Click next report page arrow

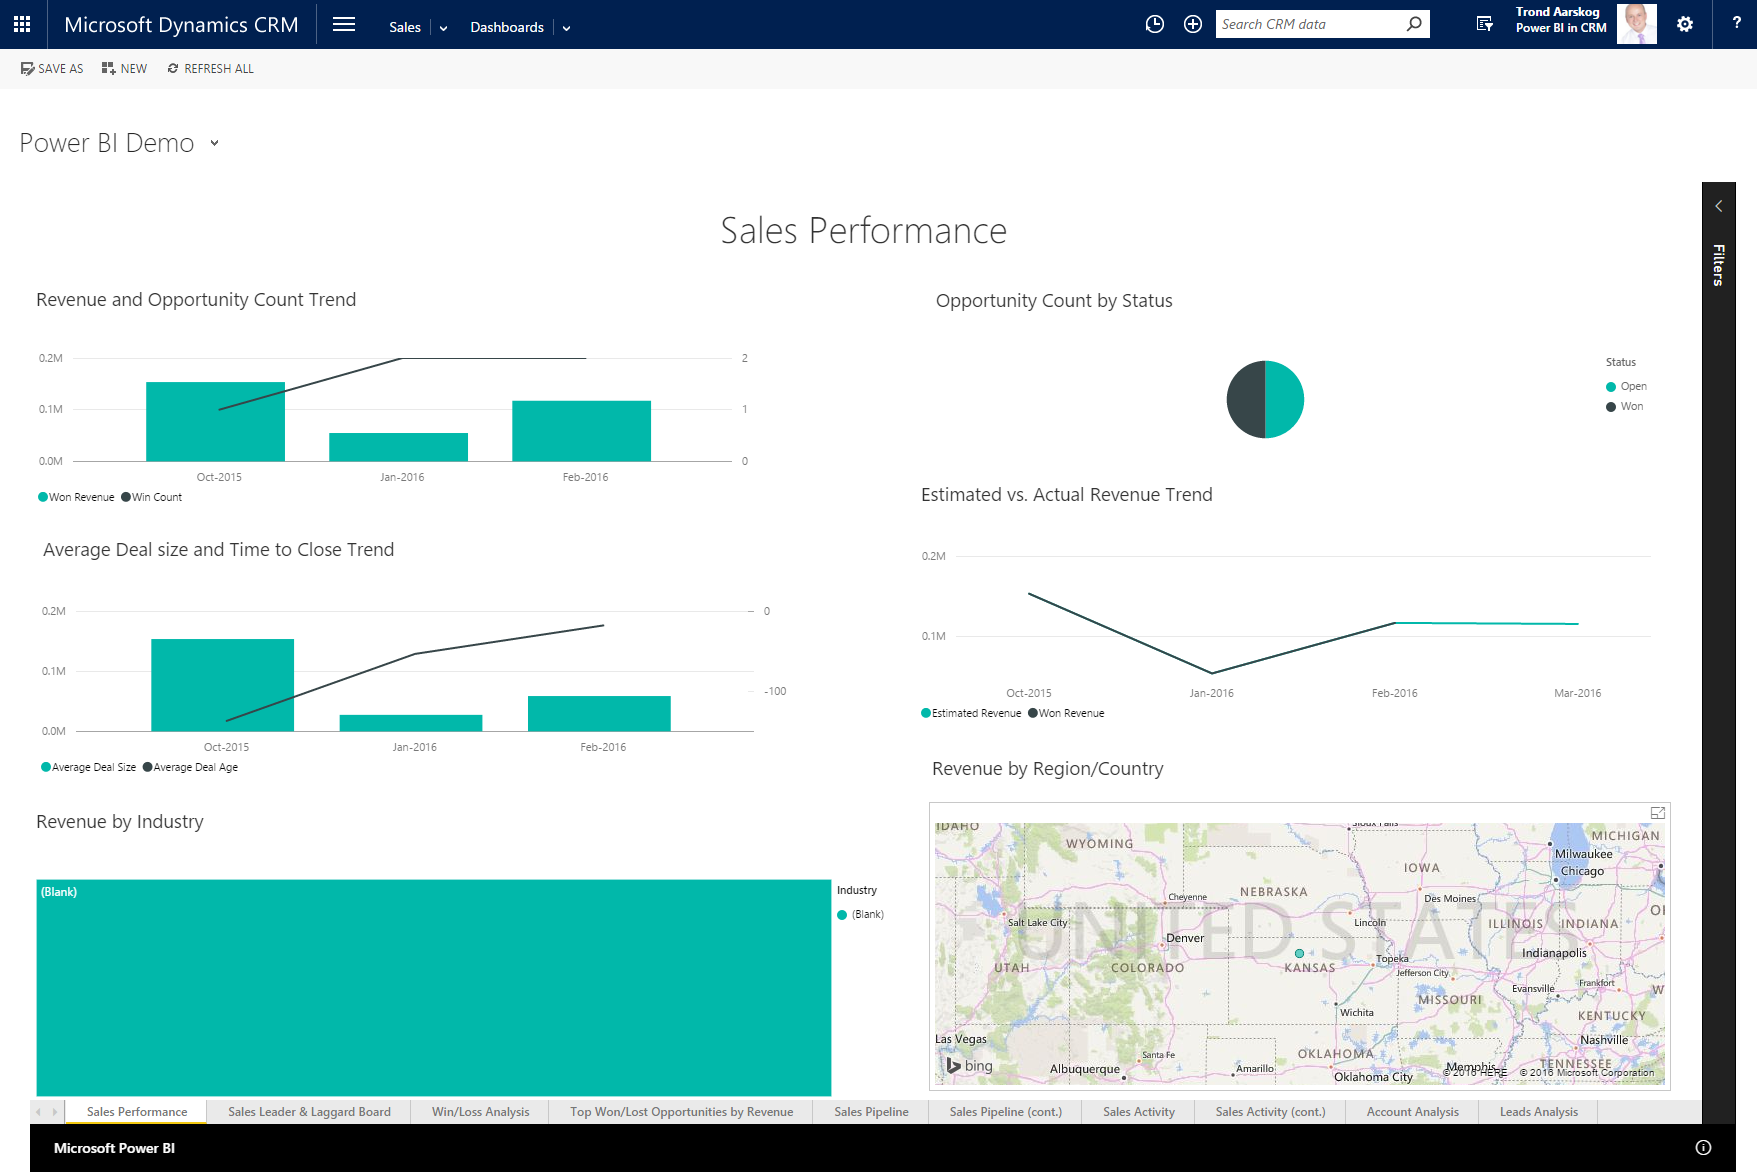coord(55,1112)
